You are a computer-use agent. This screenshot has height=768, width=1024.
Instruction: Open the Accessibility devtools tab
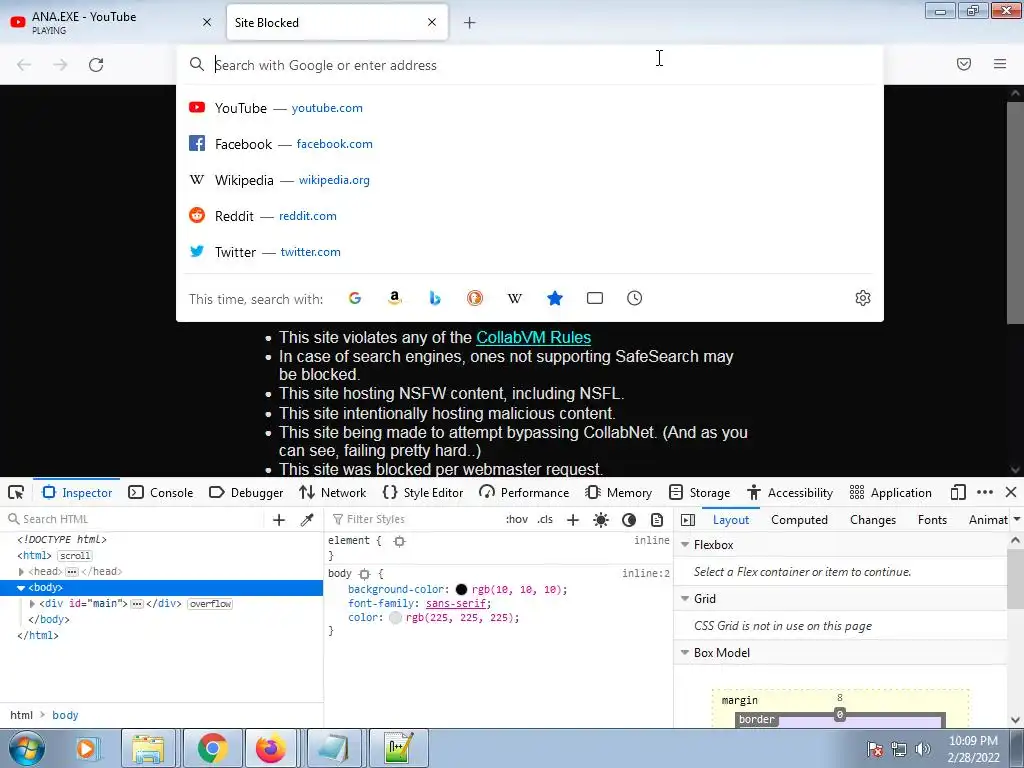(x=790, y=492)
